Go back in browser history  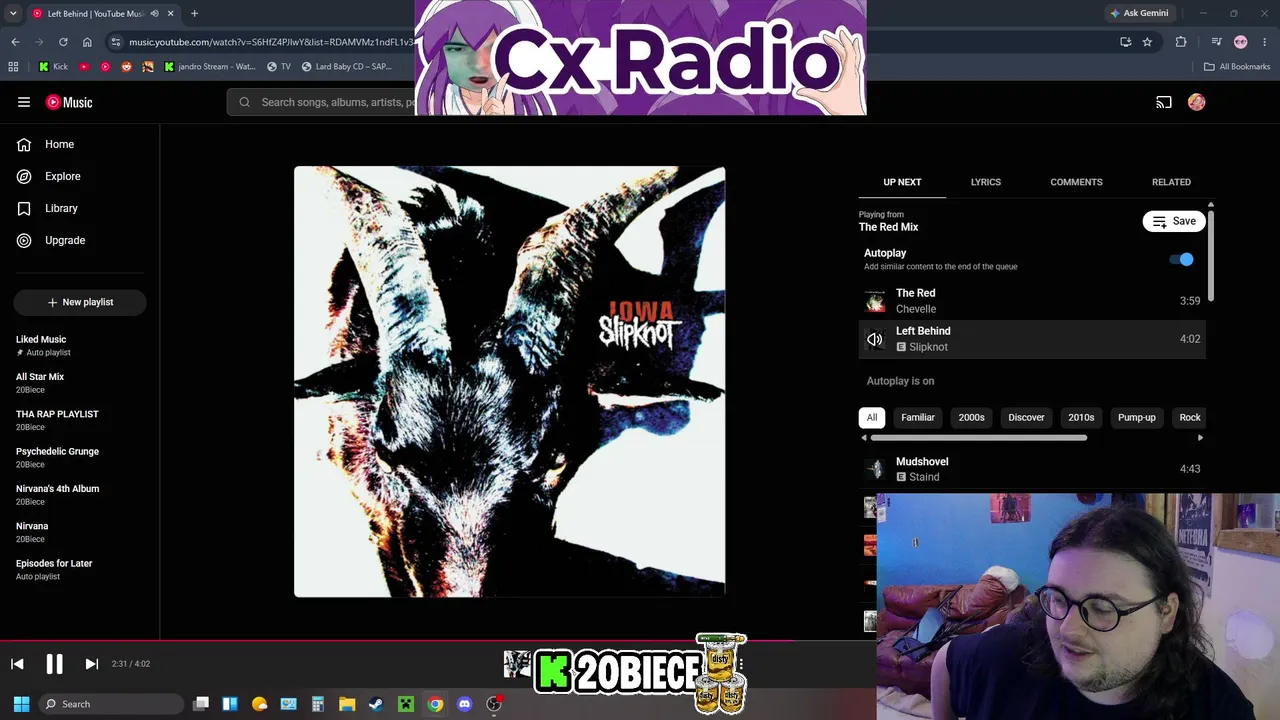15,42
